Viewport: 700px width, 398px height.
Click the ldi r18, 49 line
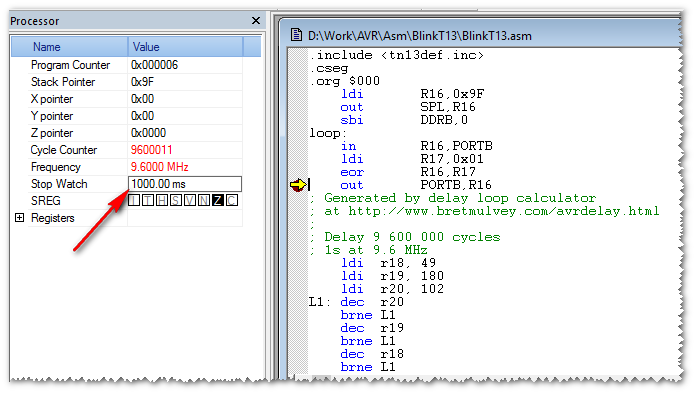(x=388, y=263)
